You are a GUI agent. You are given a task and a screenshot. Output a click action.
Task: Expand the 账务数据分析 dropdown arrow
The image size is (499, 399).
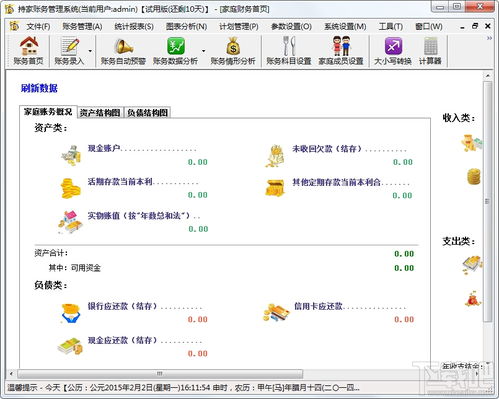coord(203,51)
